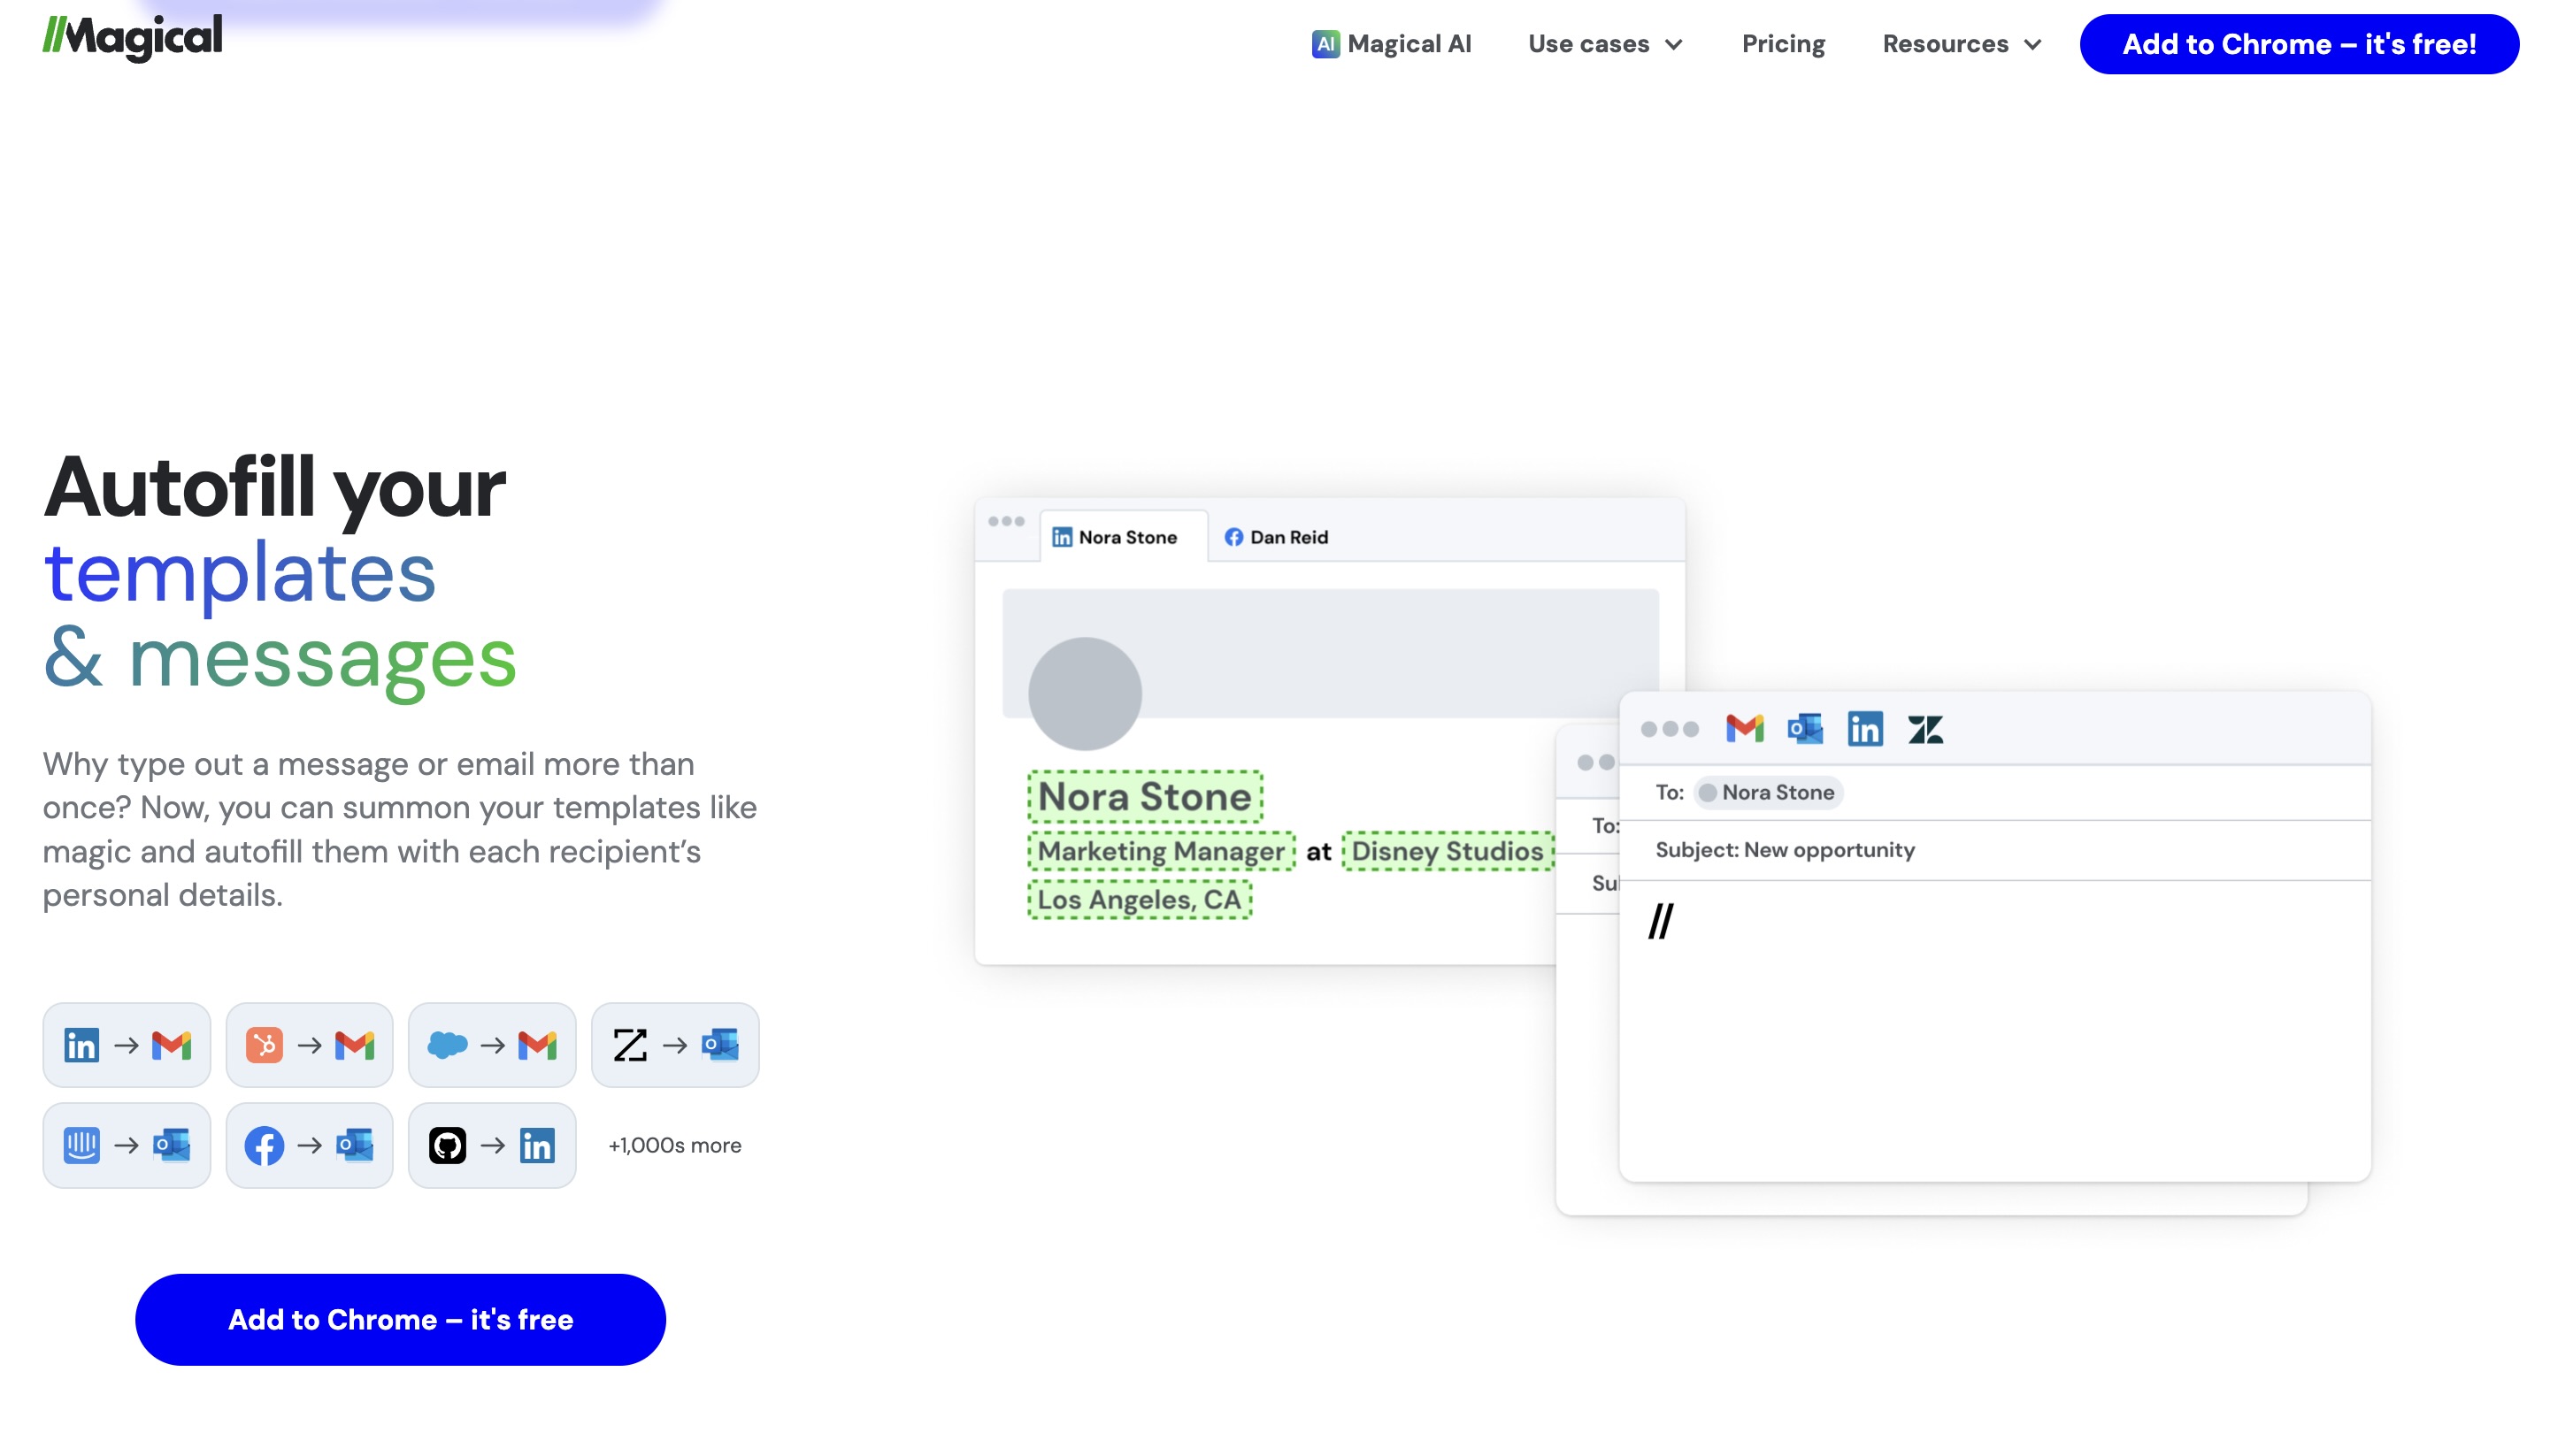Click the Nora Stone recipient chip
This screenshot has width=2573, height=1456.
coord(1768,792)
